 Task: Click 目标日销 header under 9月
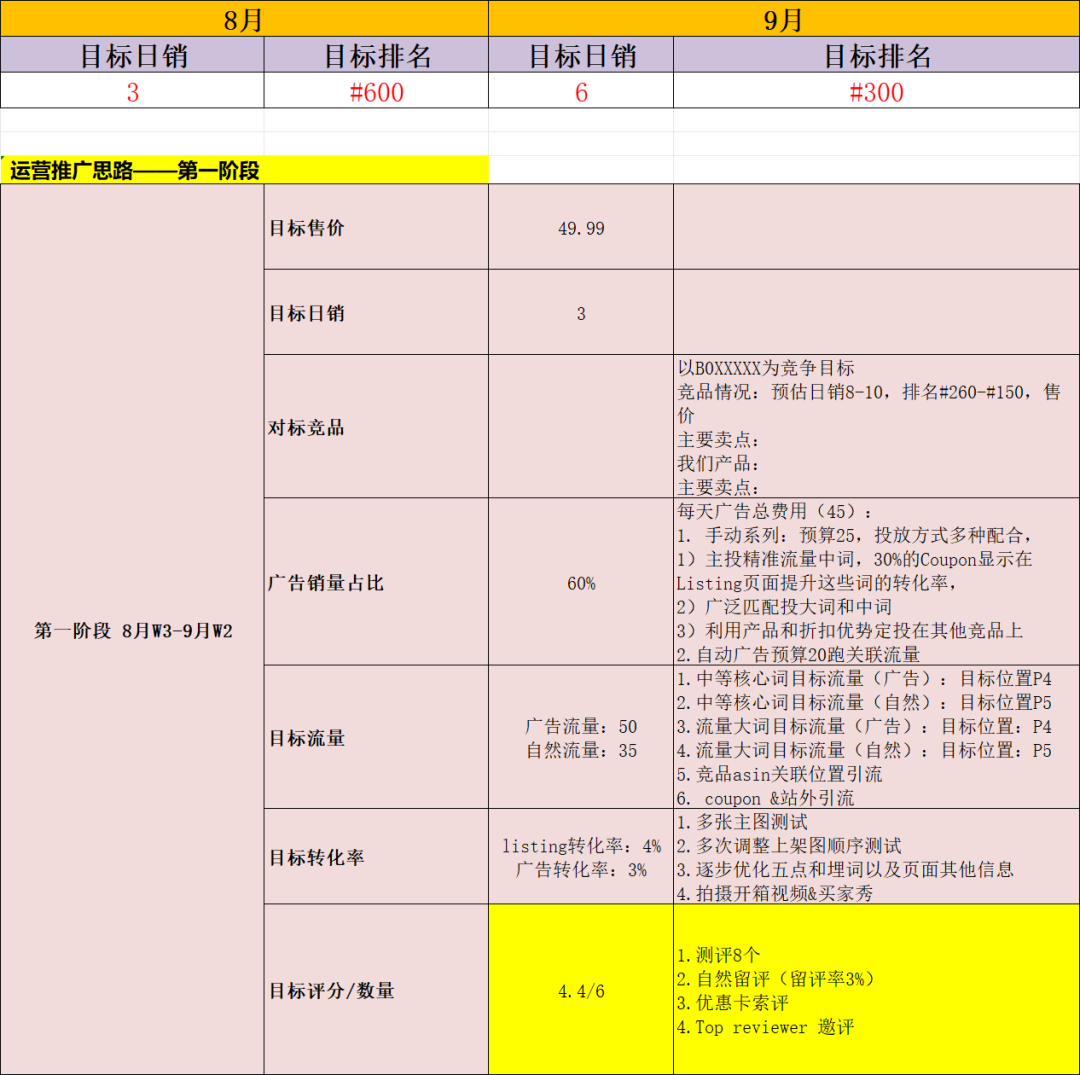pyautogui.click(x=581, y=54)
